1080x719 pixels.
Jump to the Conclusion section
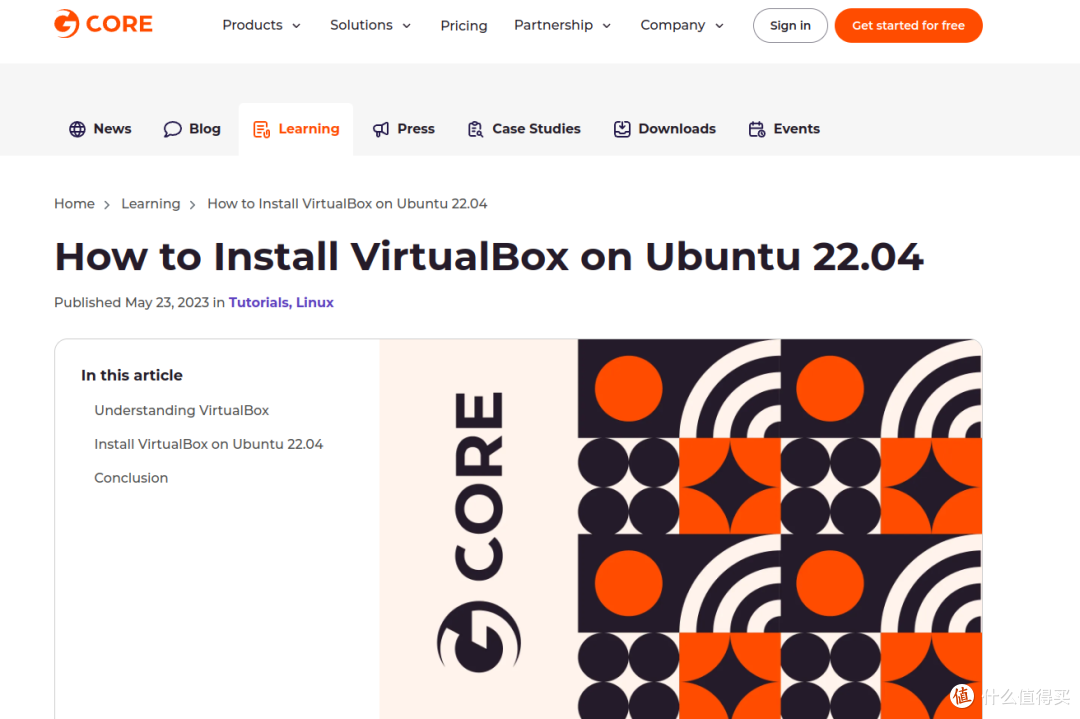pos(131,478)
